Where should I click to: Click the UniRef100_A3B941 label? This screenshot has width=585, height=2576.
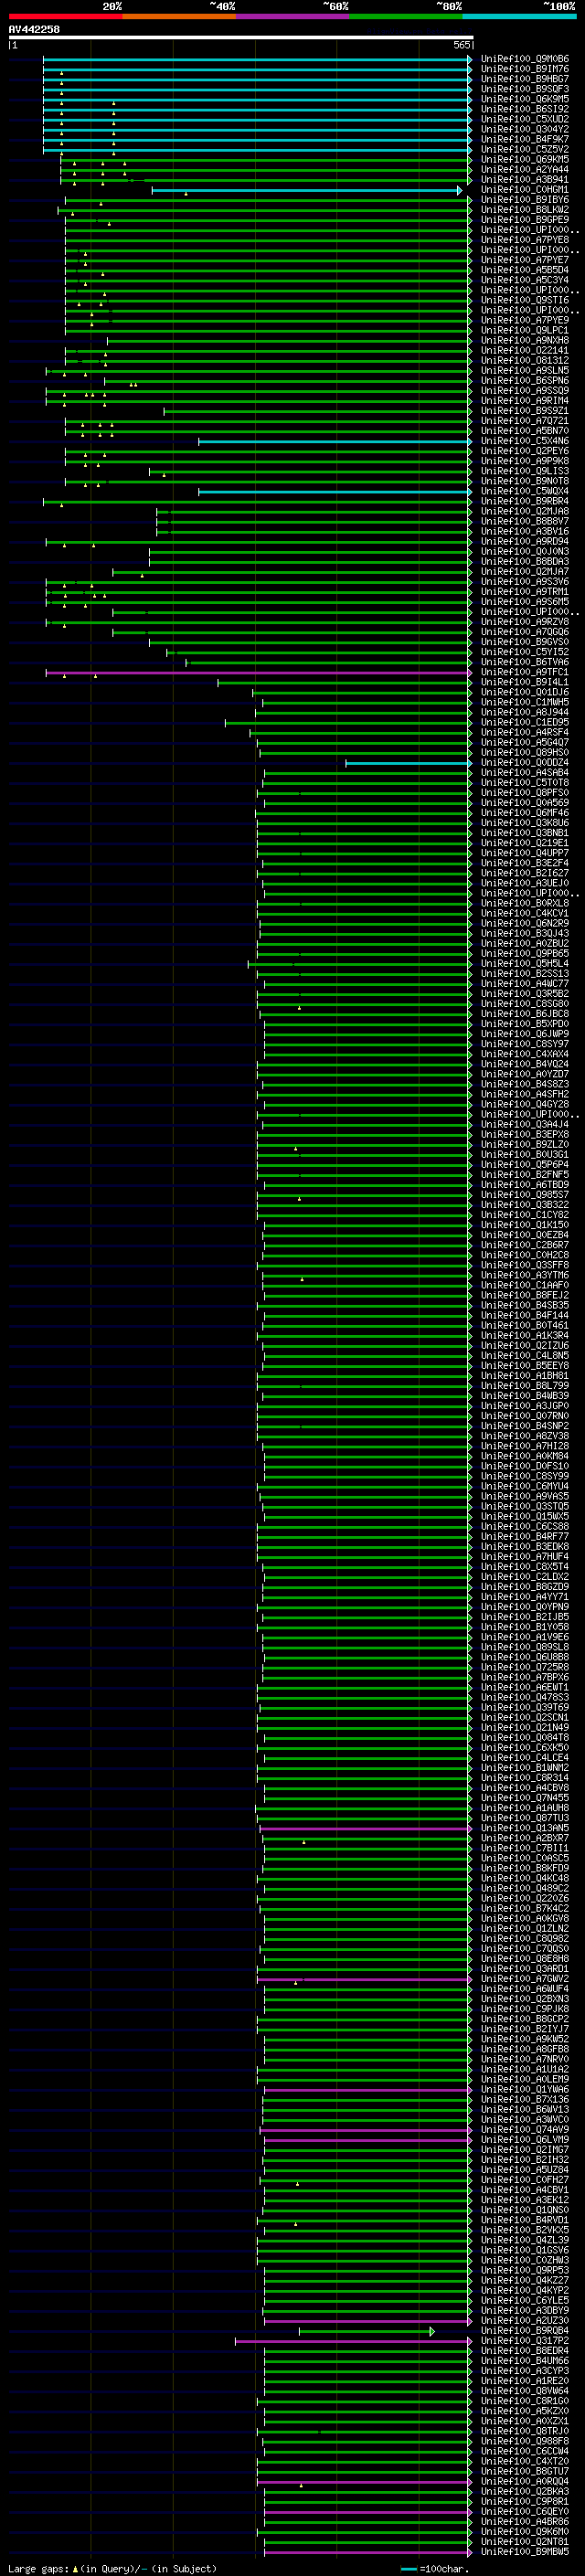click(x=525, y=180)
